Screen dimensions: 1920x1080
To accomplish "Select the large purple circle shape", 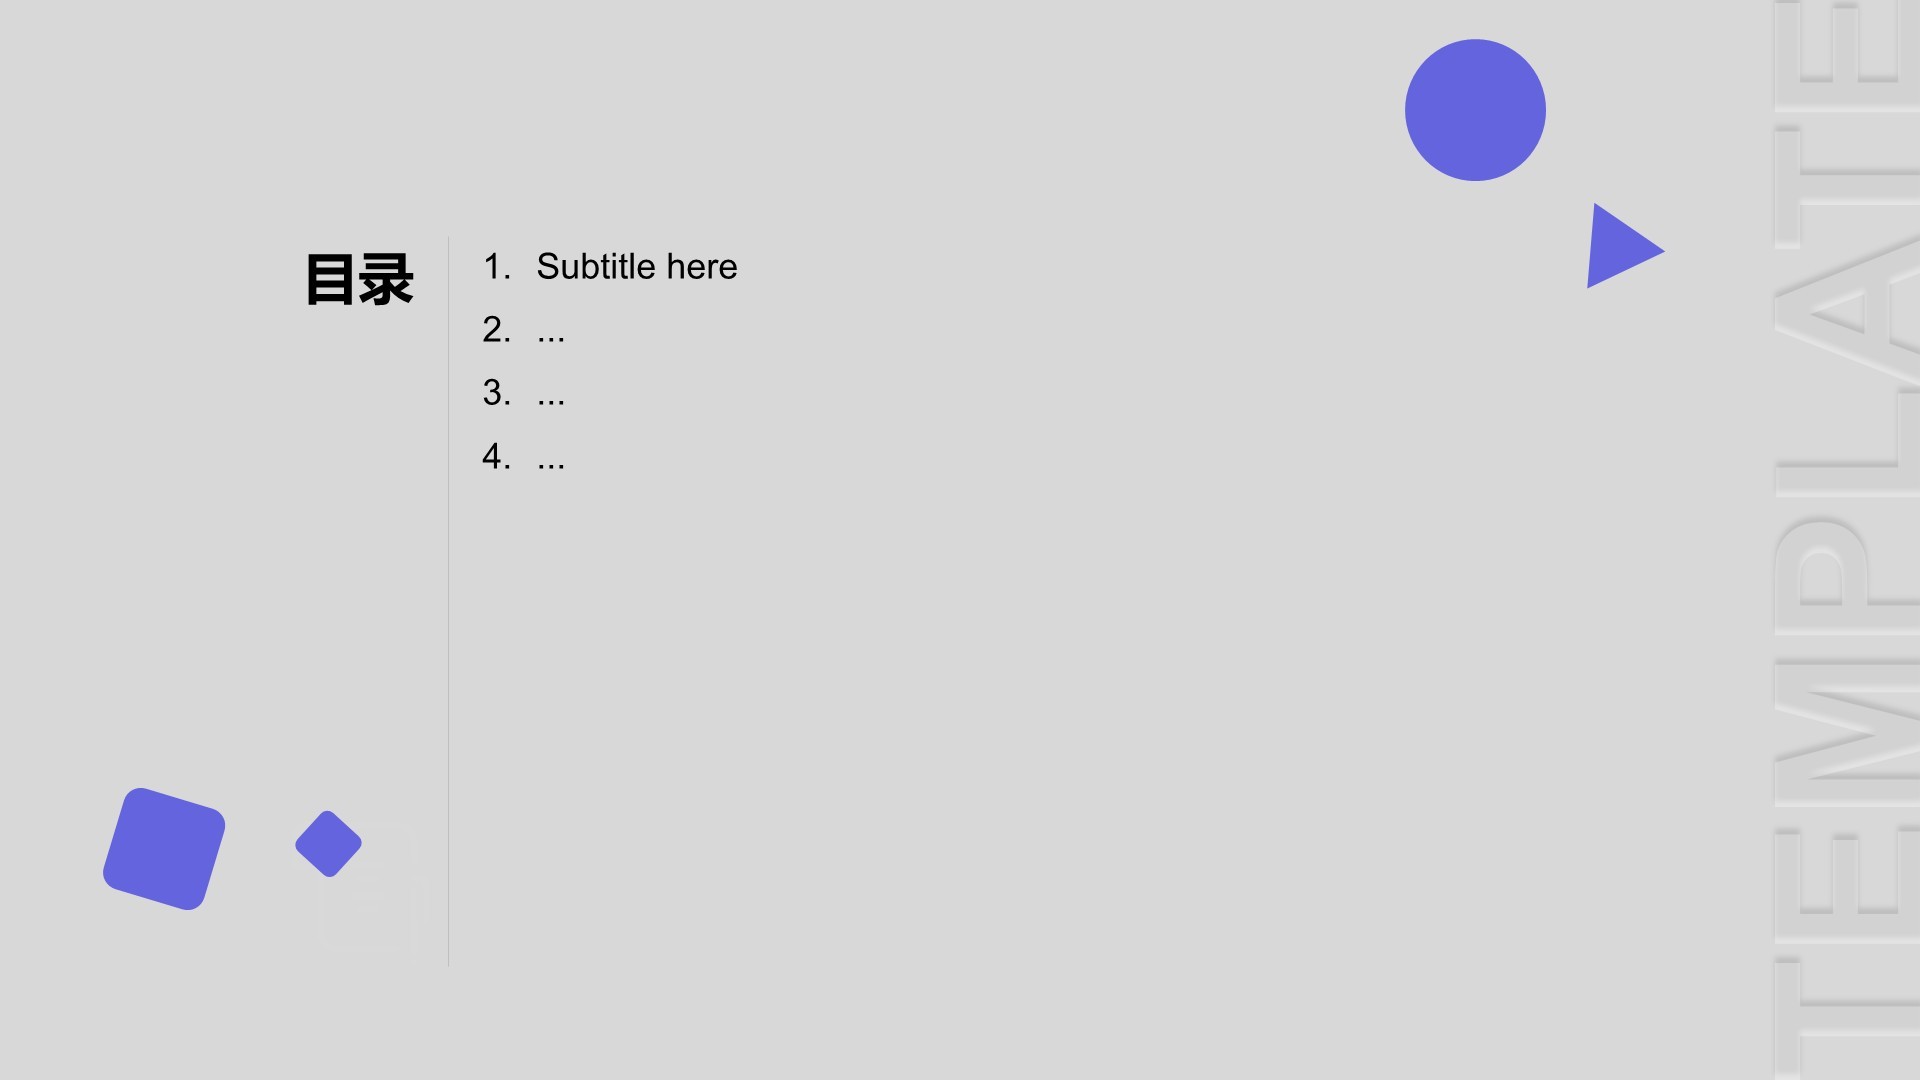I will (x=1475, y=110).
